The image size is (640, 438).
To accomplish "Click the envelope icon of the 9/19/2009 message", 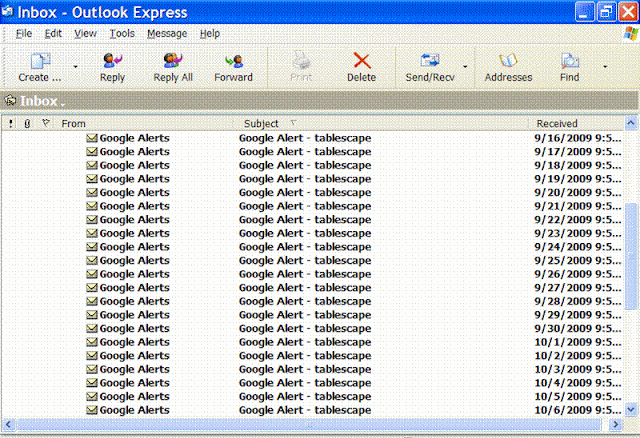I will coord(92,179).
